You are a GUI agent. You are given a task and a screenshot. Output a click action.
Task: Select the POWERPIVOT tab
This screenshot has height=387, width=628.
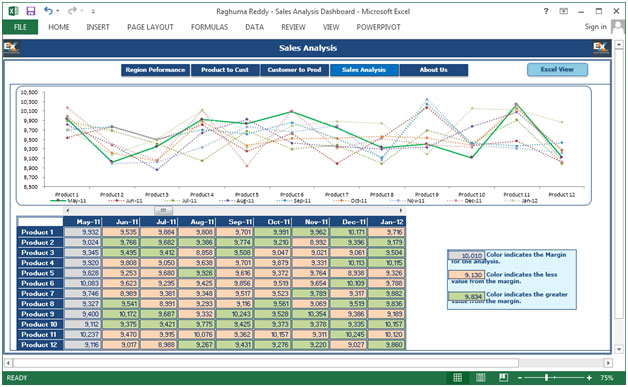coord(378,27)
